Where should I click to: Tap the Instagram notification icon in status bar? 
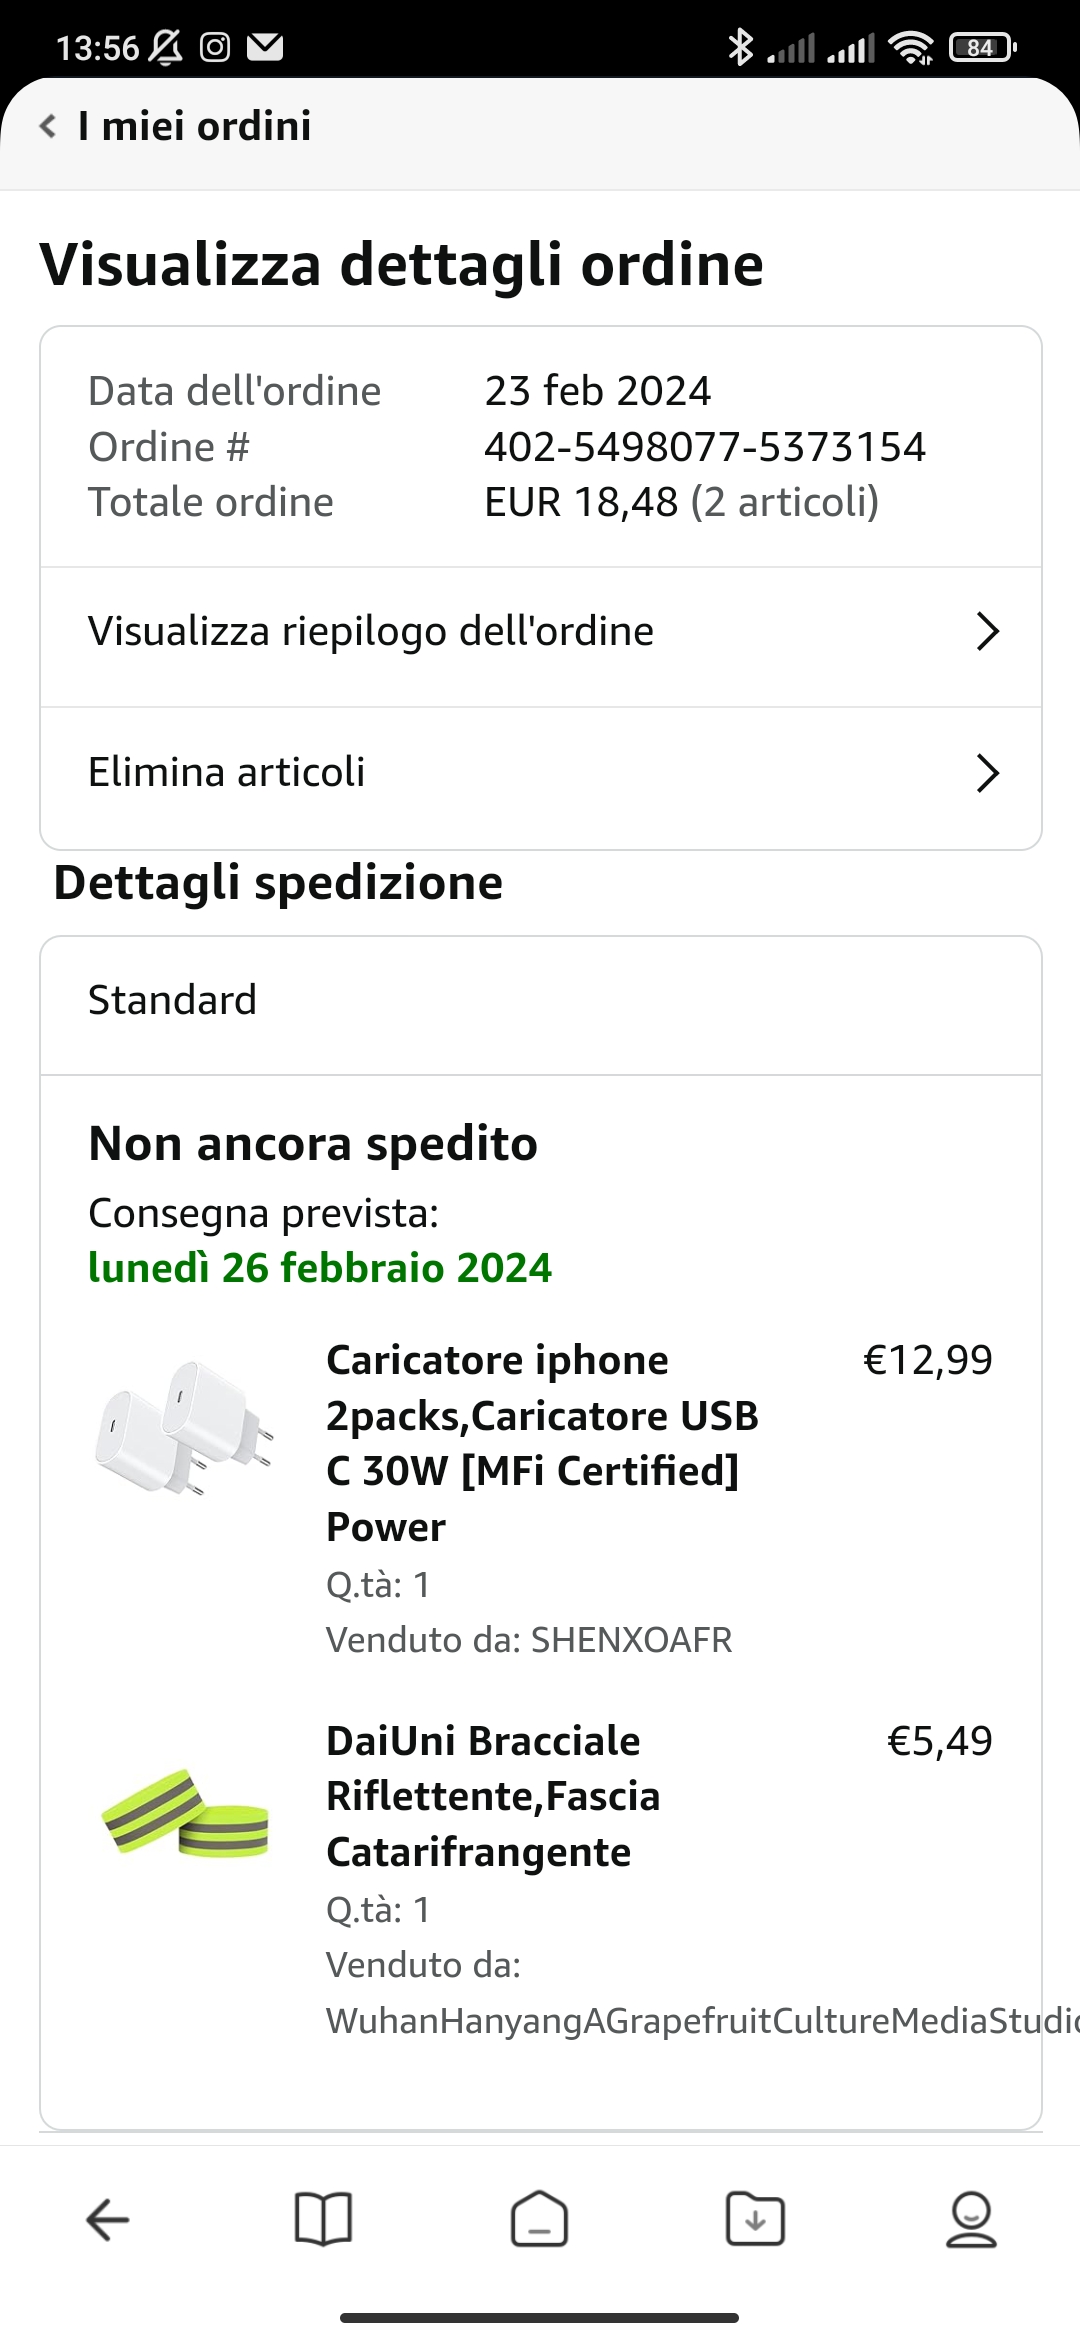click(215, 47)
